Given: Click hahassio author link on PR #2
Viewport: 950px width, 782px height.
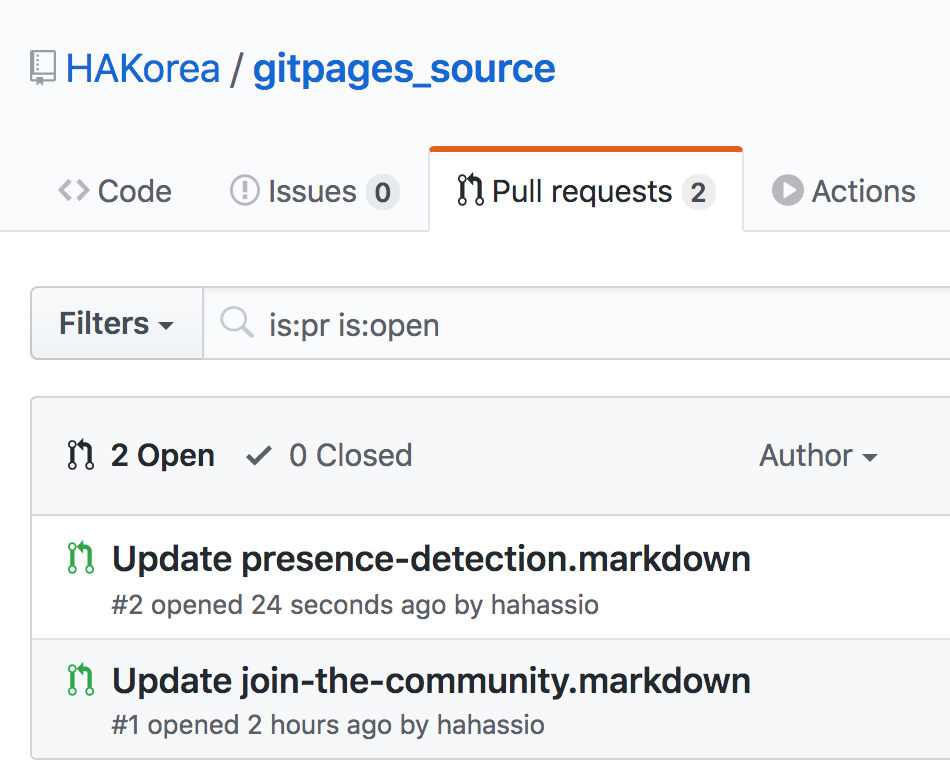Looking at the screenshot, I should click(x=545, y=605).
